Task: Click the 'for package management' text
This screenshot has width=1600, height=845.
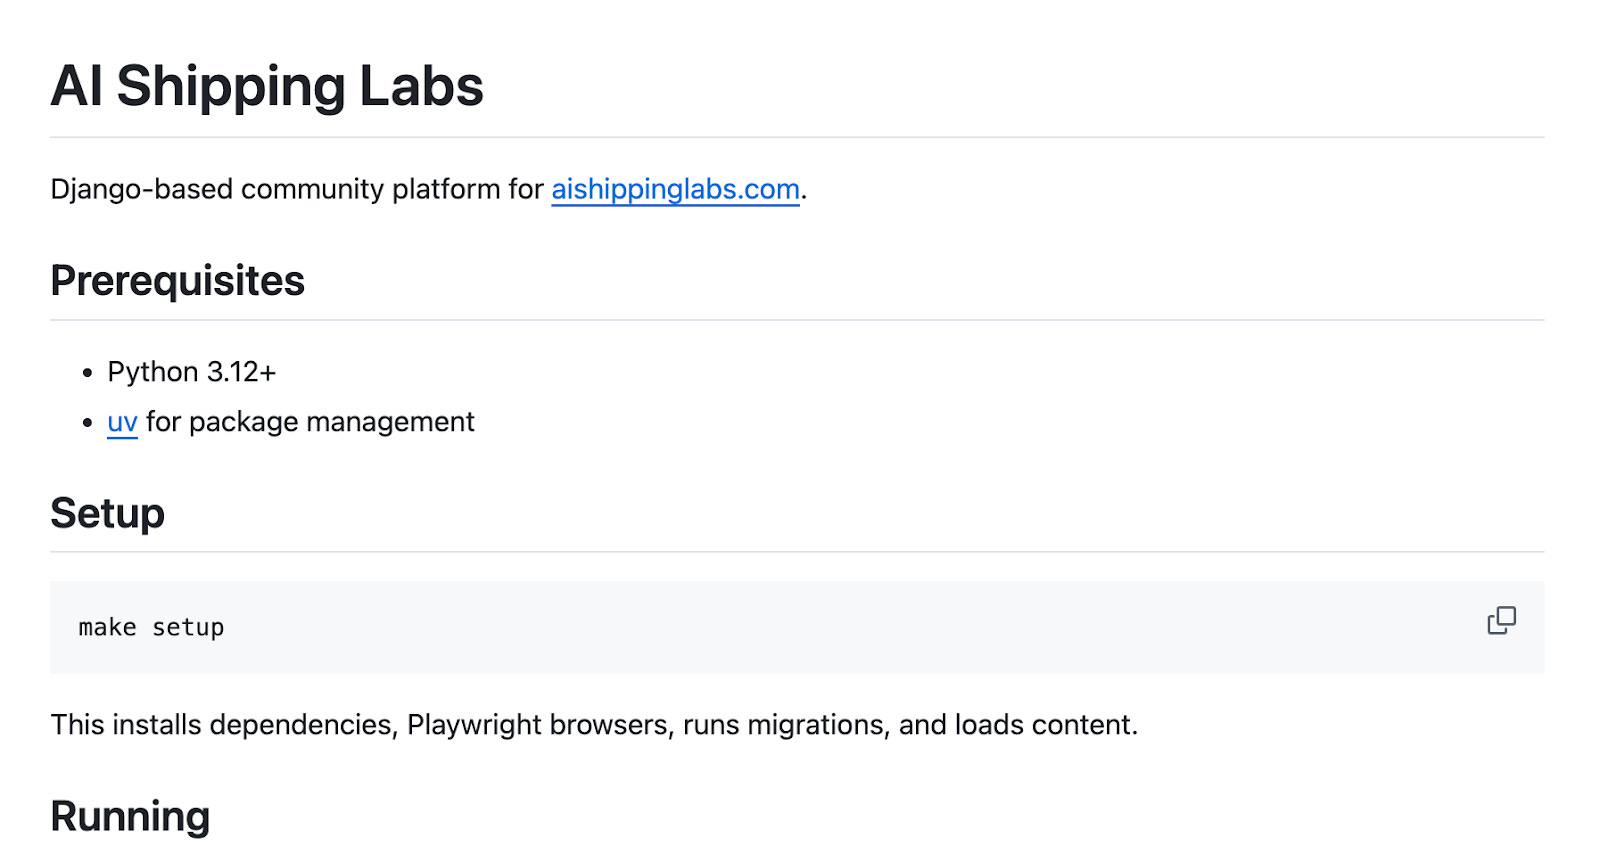Action: coord(310,422)
